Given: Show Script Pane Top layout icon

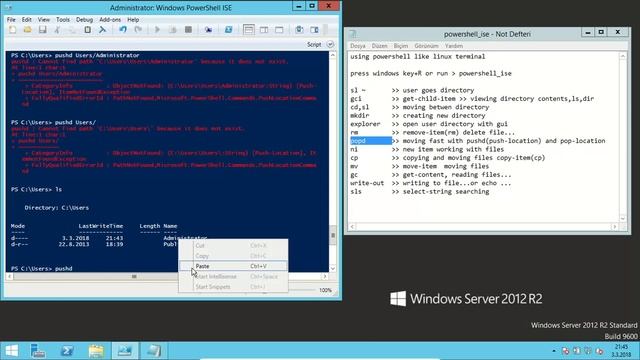Looking at the screenshot, I should click(249, 30).
